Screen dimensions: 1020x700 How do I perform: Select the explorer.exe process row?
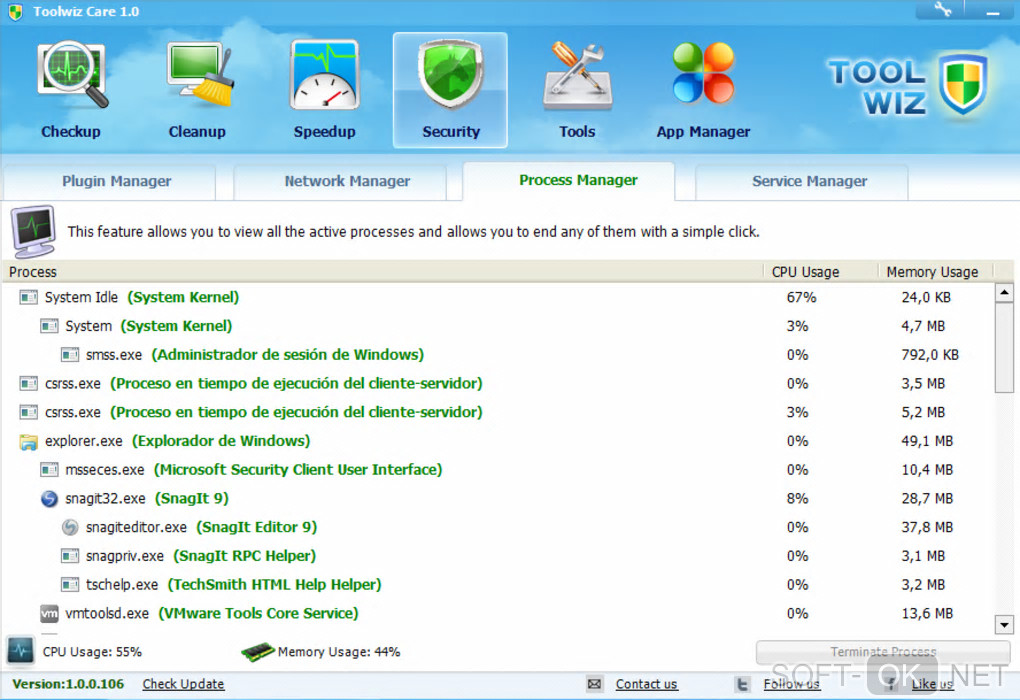[x=498, y=441]
